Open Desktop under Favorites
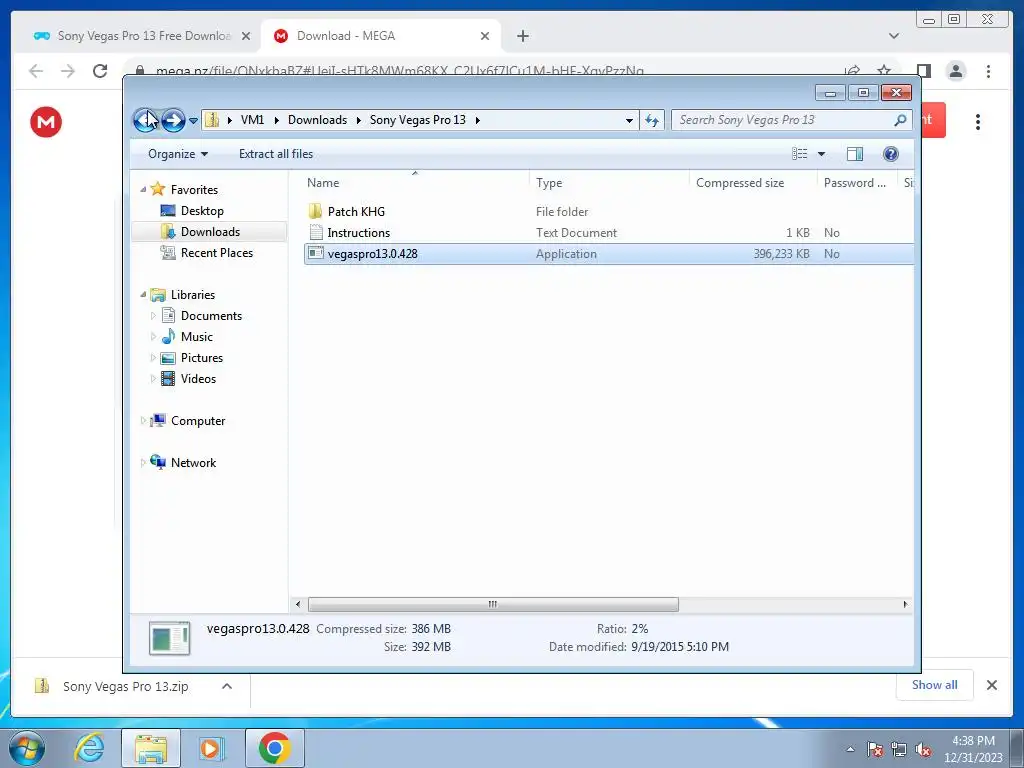1024x768 pixels. point(202,211)
